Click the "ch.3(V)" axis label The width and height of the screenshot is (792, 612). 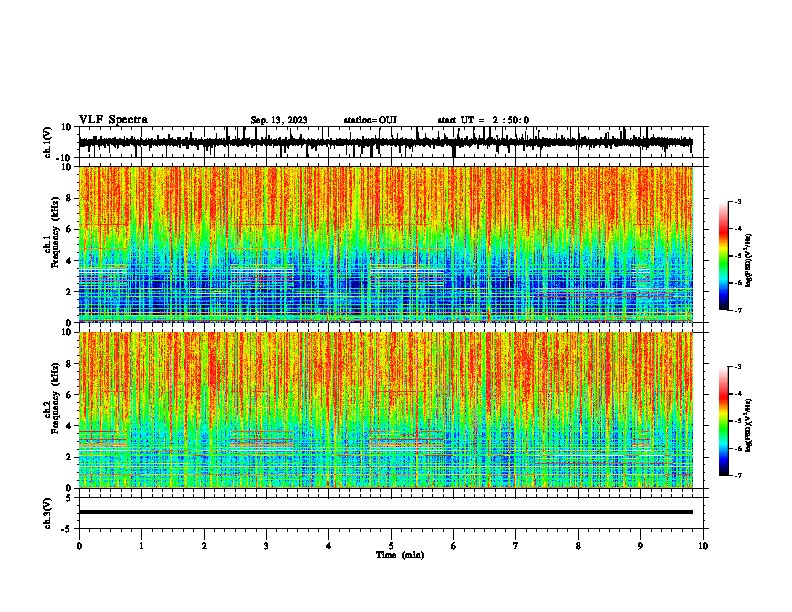pyautogui.click(x=48, y=513)
